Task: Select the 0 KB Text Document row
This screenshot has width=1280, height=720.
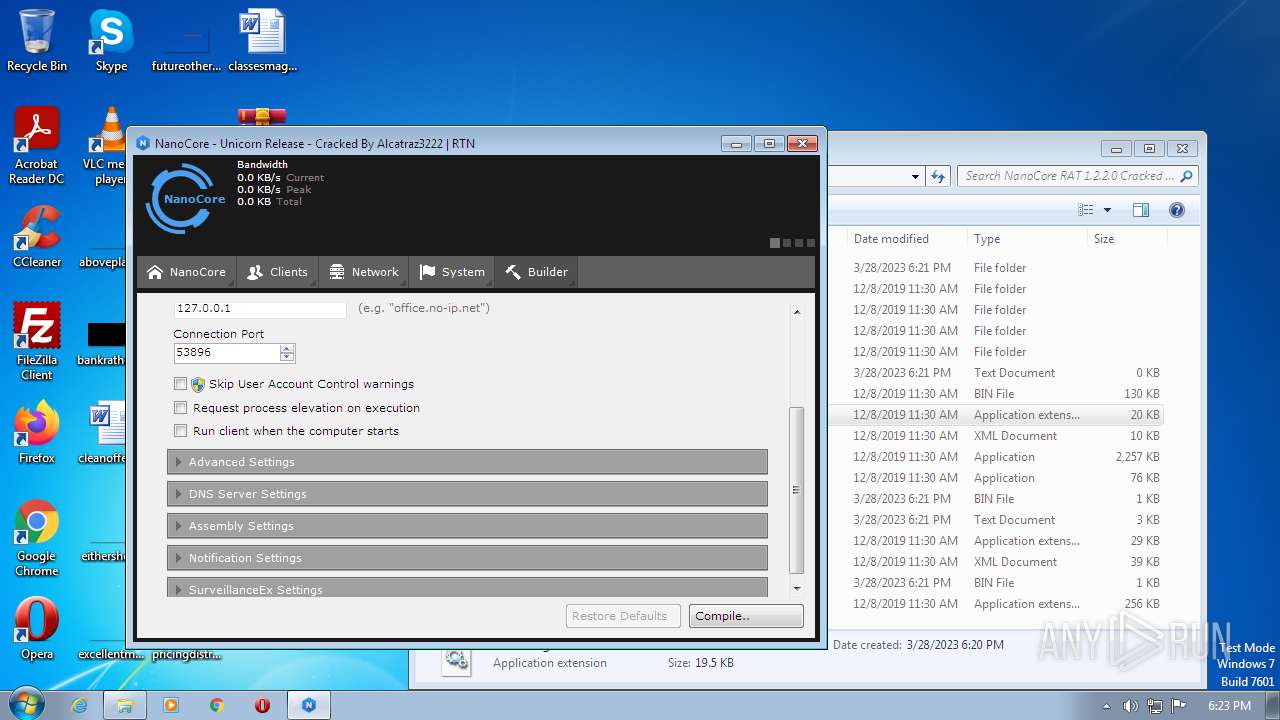Action: pyautogui.click(x=996, y=373)
